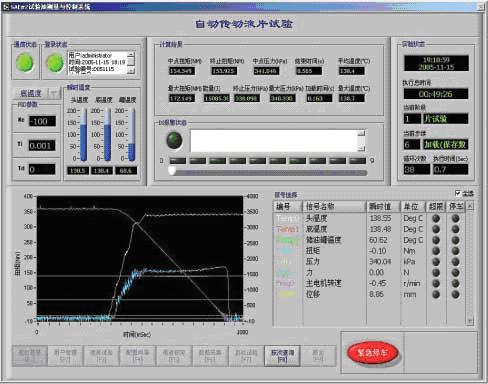
Task: Click the Kc field showing -100
Action: (x=42, y=121)
